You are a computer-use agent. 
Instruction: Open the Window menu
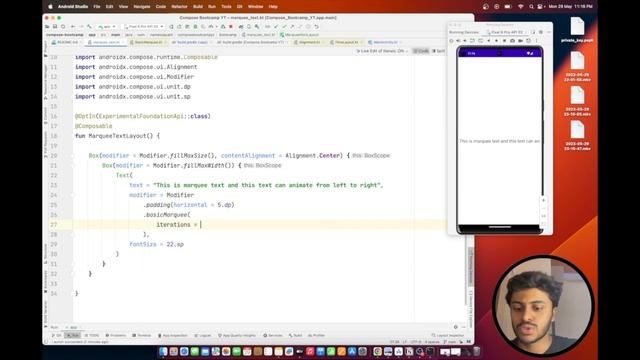(x=256, y=7)
